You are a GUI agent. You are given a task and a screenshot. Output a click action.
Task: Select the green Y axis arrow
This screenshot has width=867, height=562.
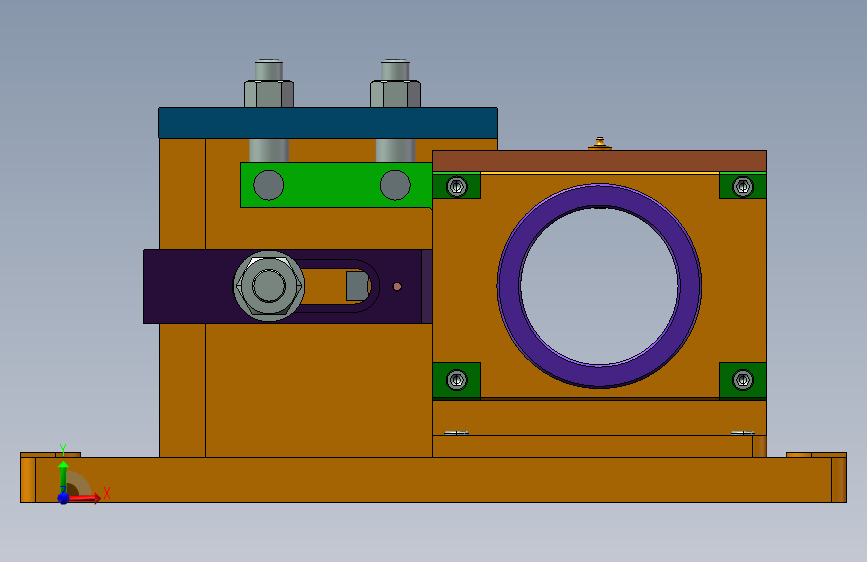pyautogui.click(x=63, y=476)
